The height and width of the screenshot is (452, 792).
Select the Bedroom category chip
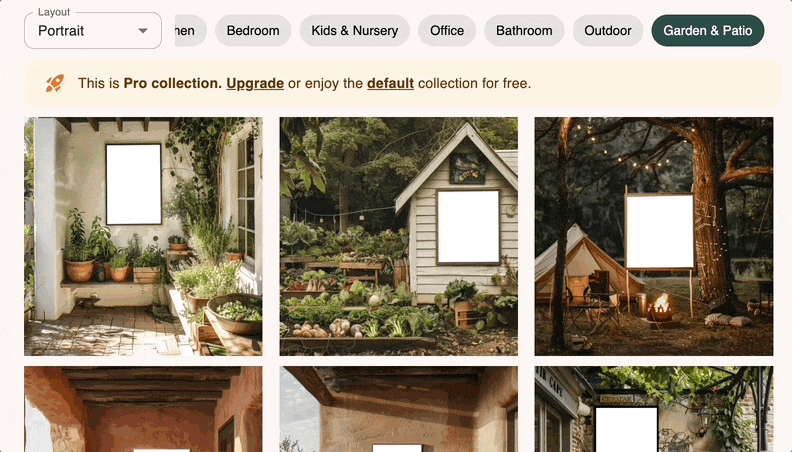pos(253,31)
